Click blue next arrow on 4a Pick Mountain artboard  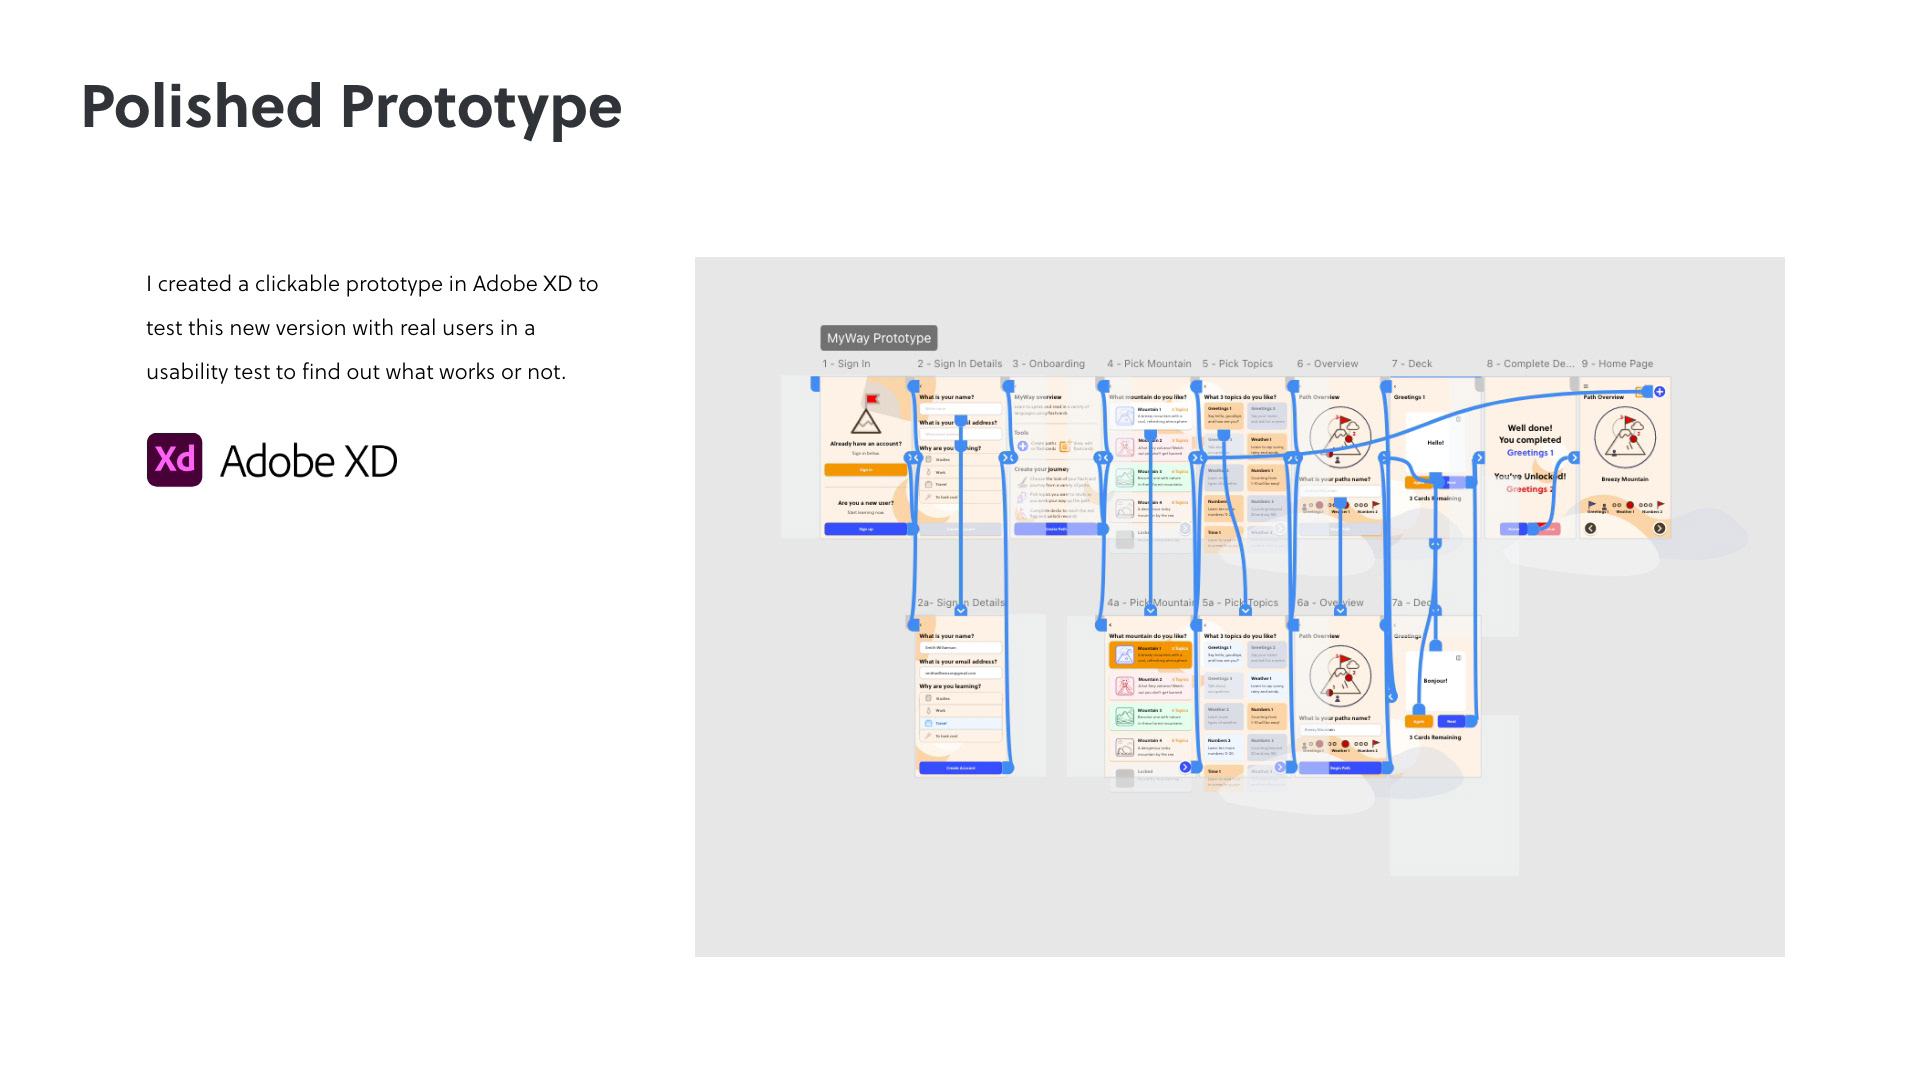[x=1185, y=767]
